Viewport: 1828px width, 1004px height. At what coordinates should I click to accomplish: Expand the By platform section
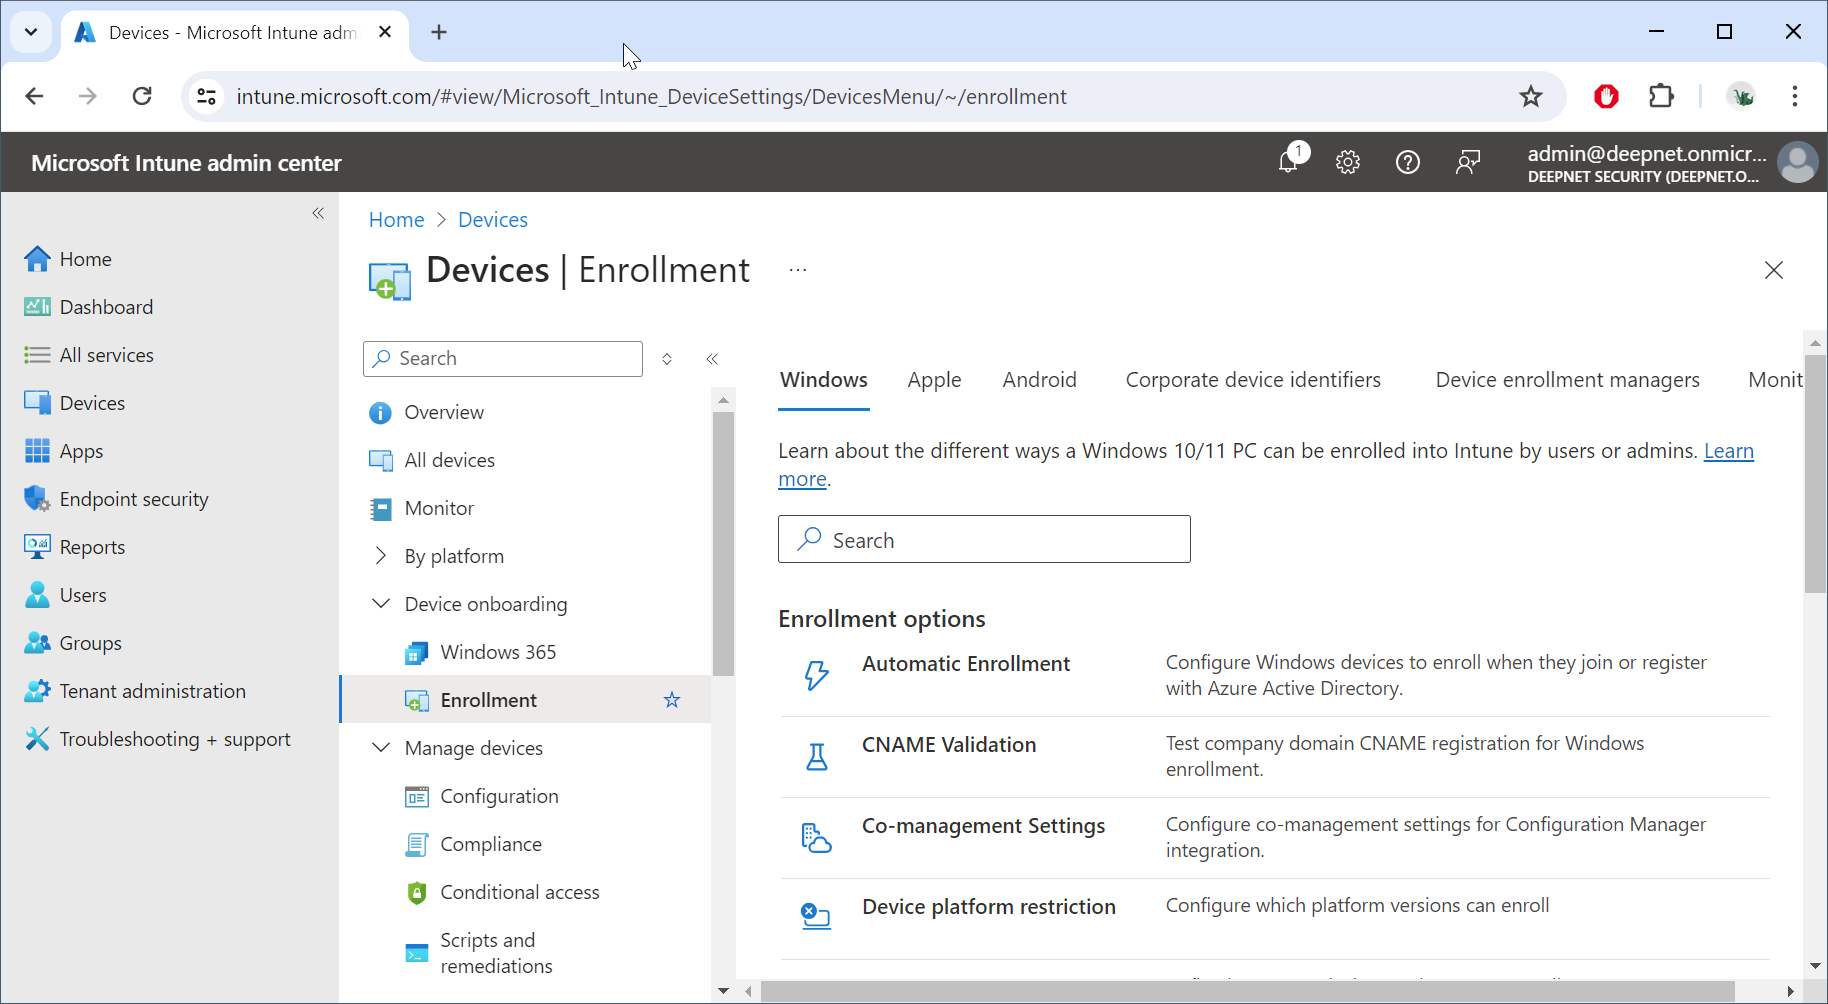pyautogui.click(x=381, y=556)
